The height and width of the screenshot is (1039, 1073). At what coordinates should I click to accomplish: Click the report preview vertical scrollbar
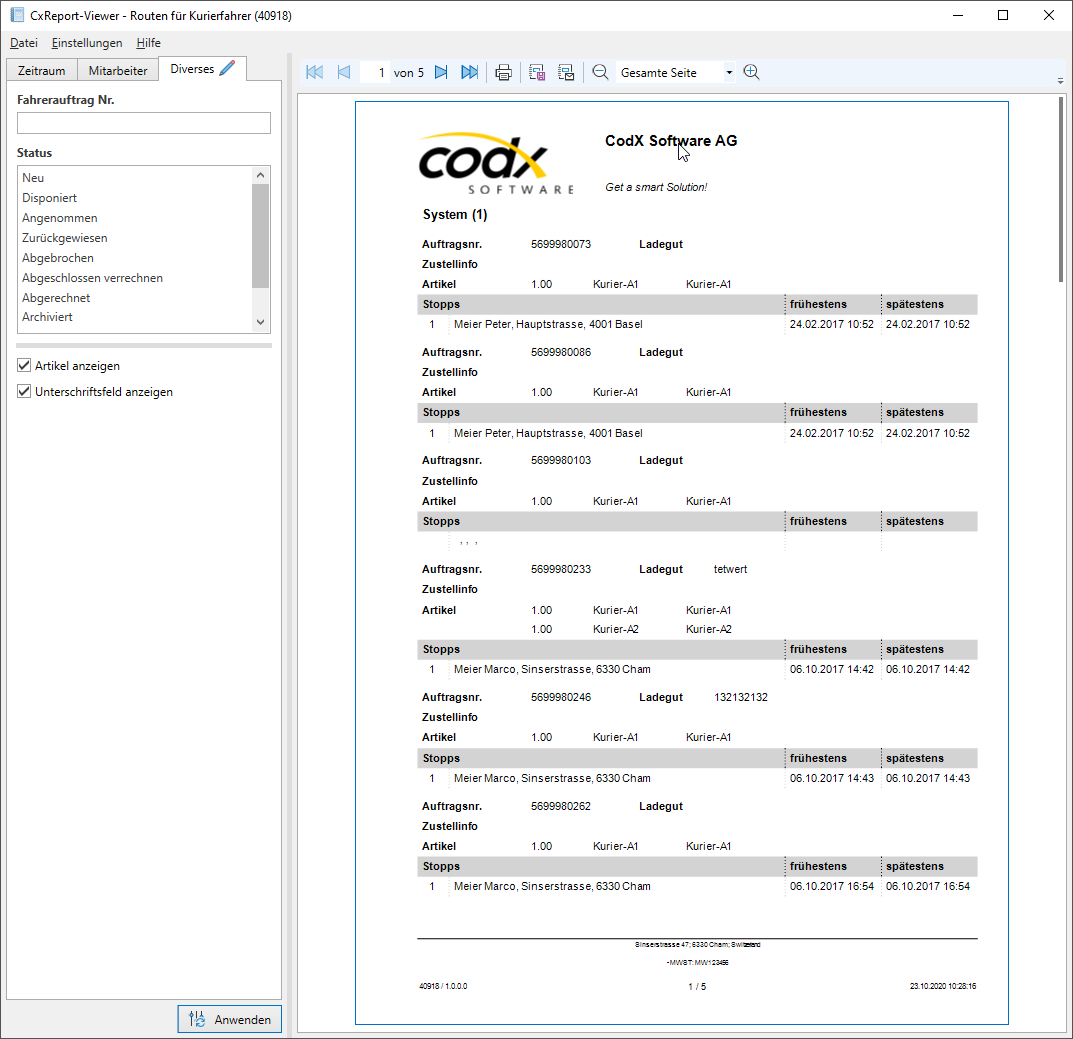point(1061,189)
